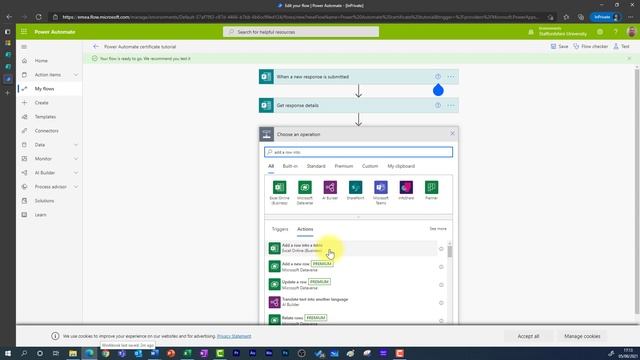Image resolution: width=640 pixels, height=360 pixels.
Task: Collapse the connectors list chevron
Action: coord(358,217)
